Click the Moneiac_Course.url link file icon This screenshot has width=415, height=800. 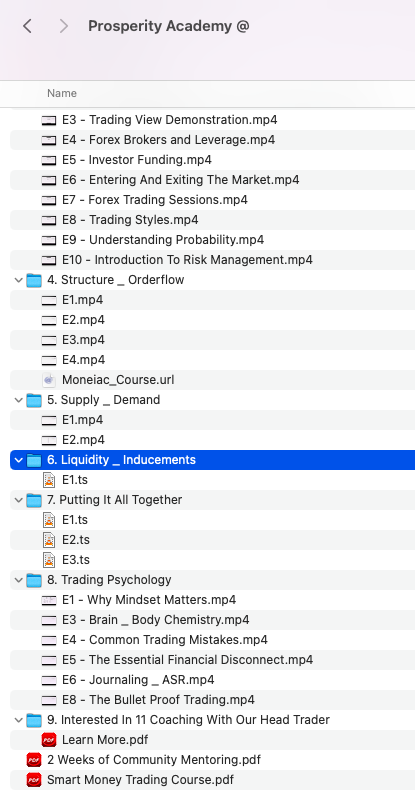[49, 380]
